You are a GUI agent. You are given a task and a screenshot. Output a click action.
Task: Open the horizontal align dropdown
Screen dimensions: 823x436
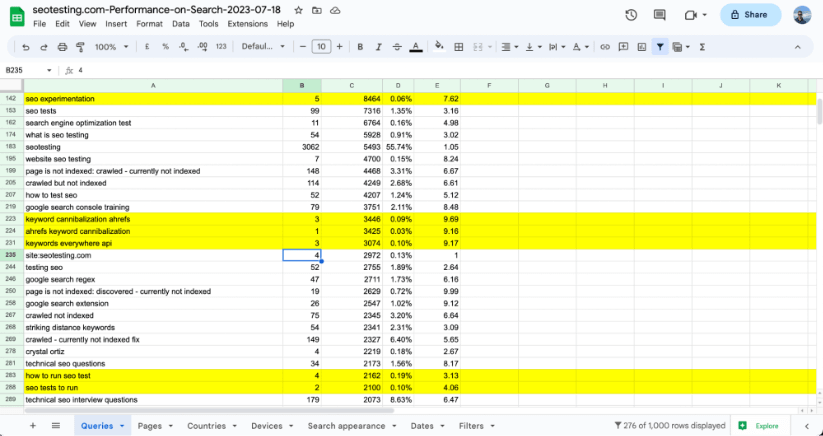pos(510,47)
